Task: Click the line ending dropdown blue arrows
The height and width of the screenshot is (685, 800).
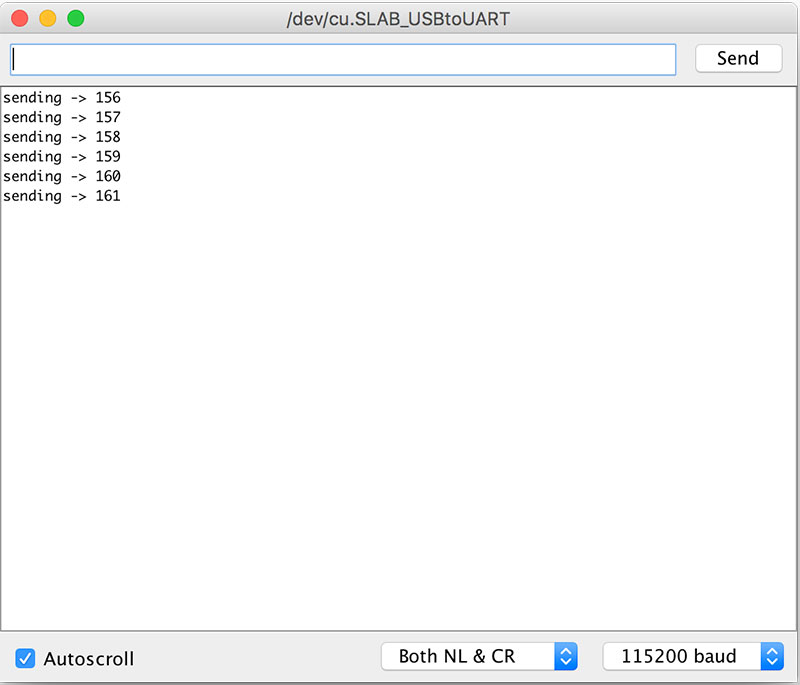Action: (x=566, y=656)
